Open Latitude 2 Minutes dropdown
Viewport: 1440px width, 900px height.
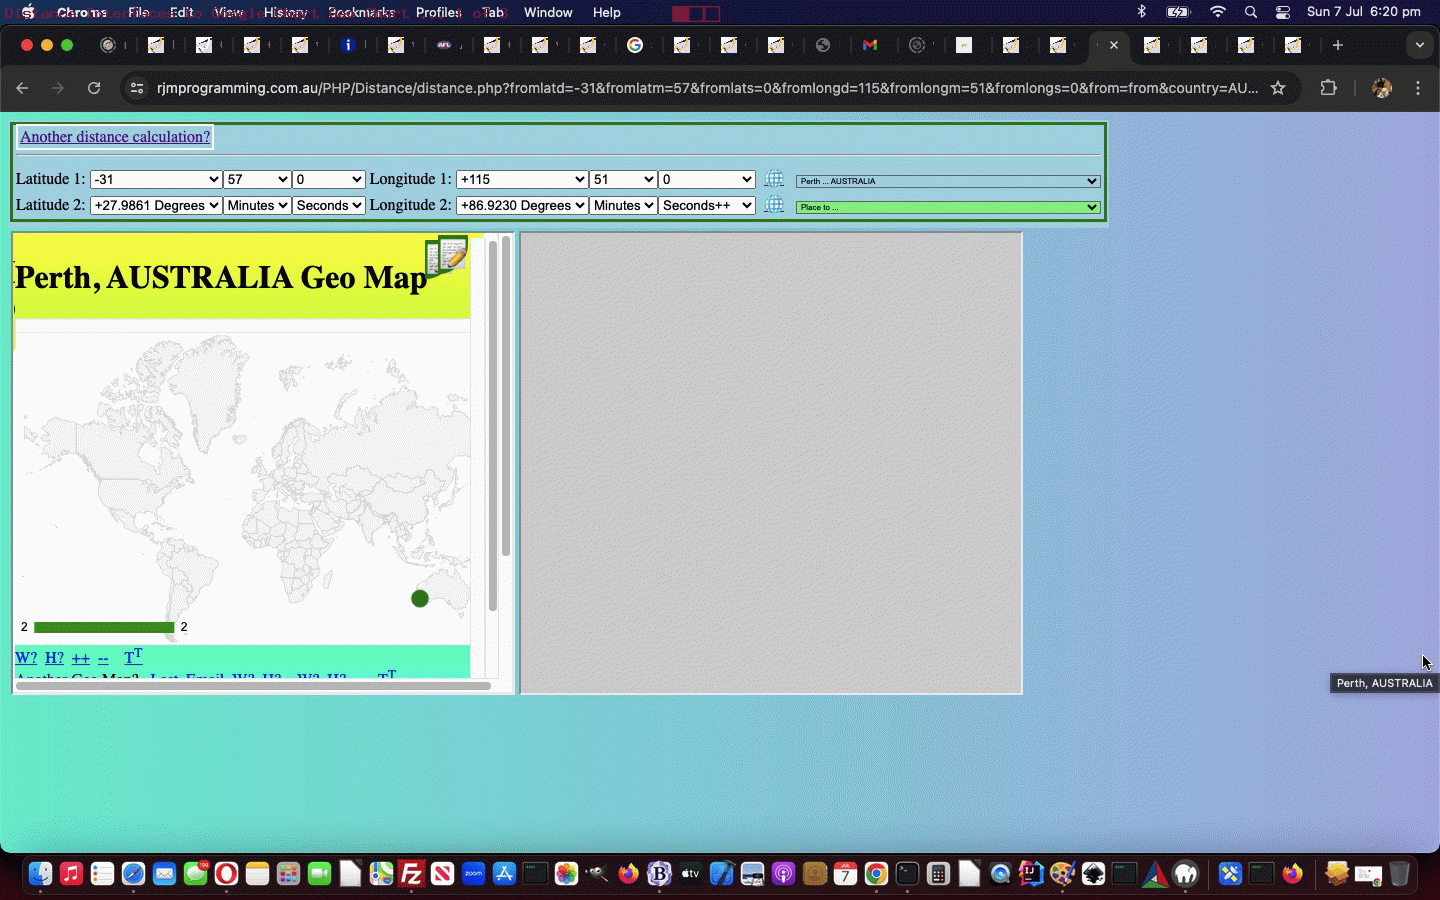point(257,205)
